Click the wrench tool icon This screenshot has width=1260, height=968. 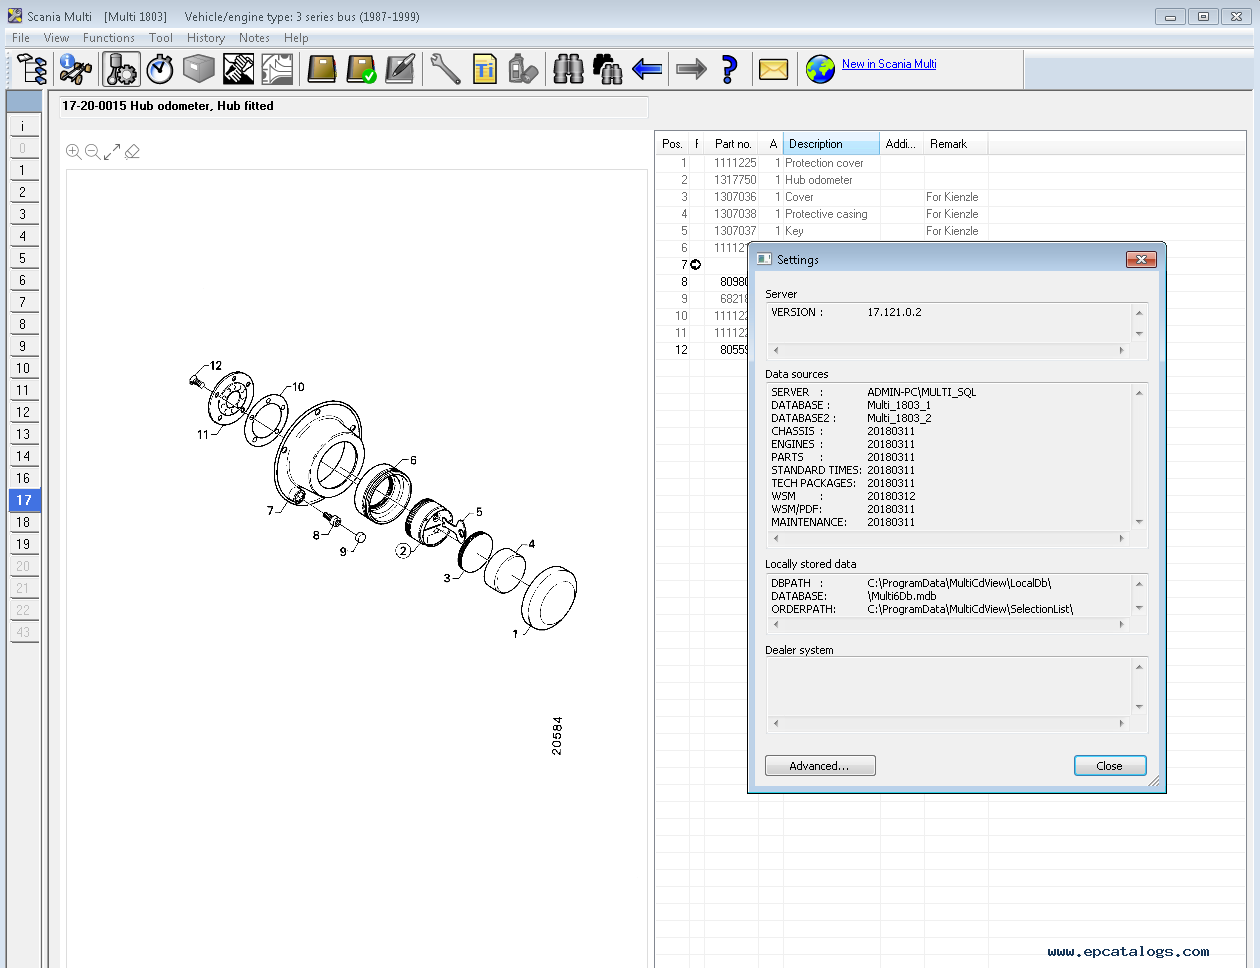[x=445, y=69]
